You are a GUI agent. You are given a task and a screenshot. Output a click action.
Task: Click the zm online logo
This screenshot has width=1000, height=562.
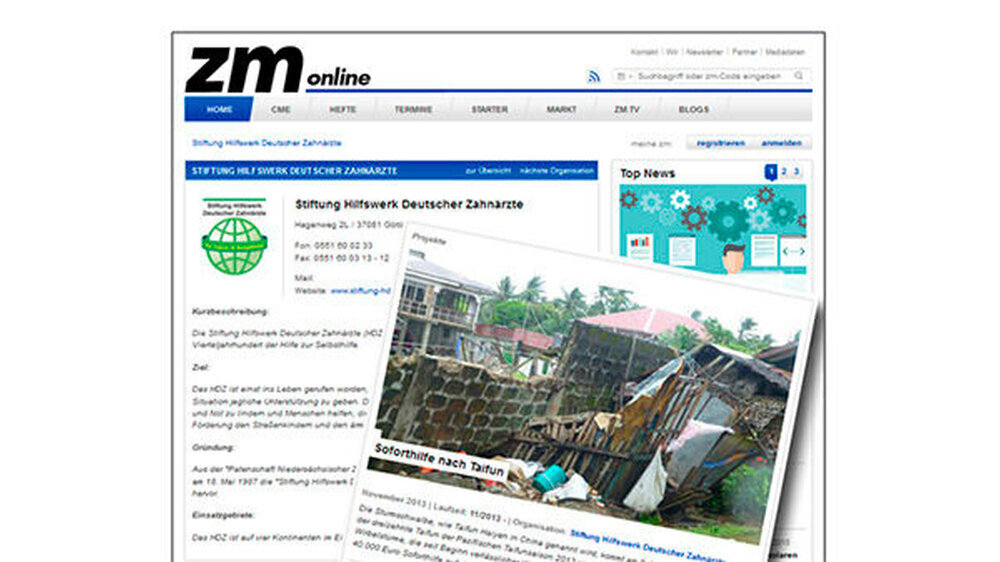tap(277, 70)
